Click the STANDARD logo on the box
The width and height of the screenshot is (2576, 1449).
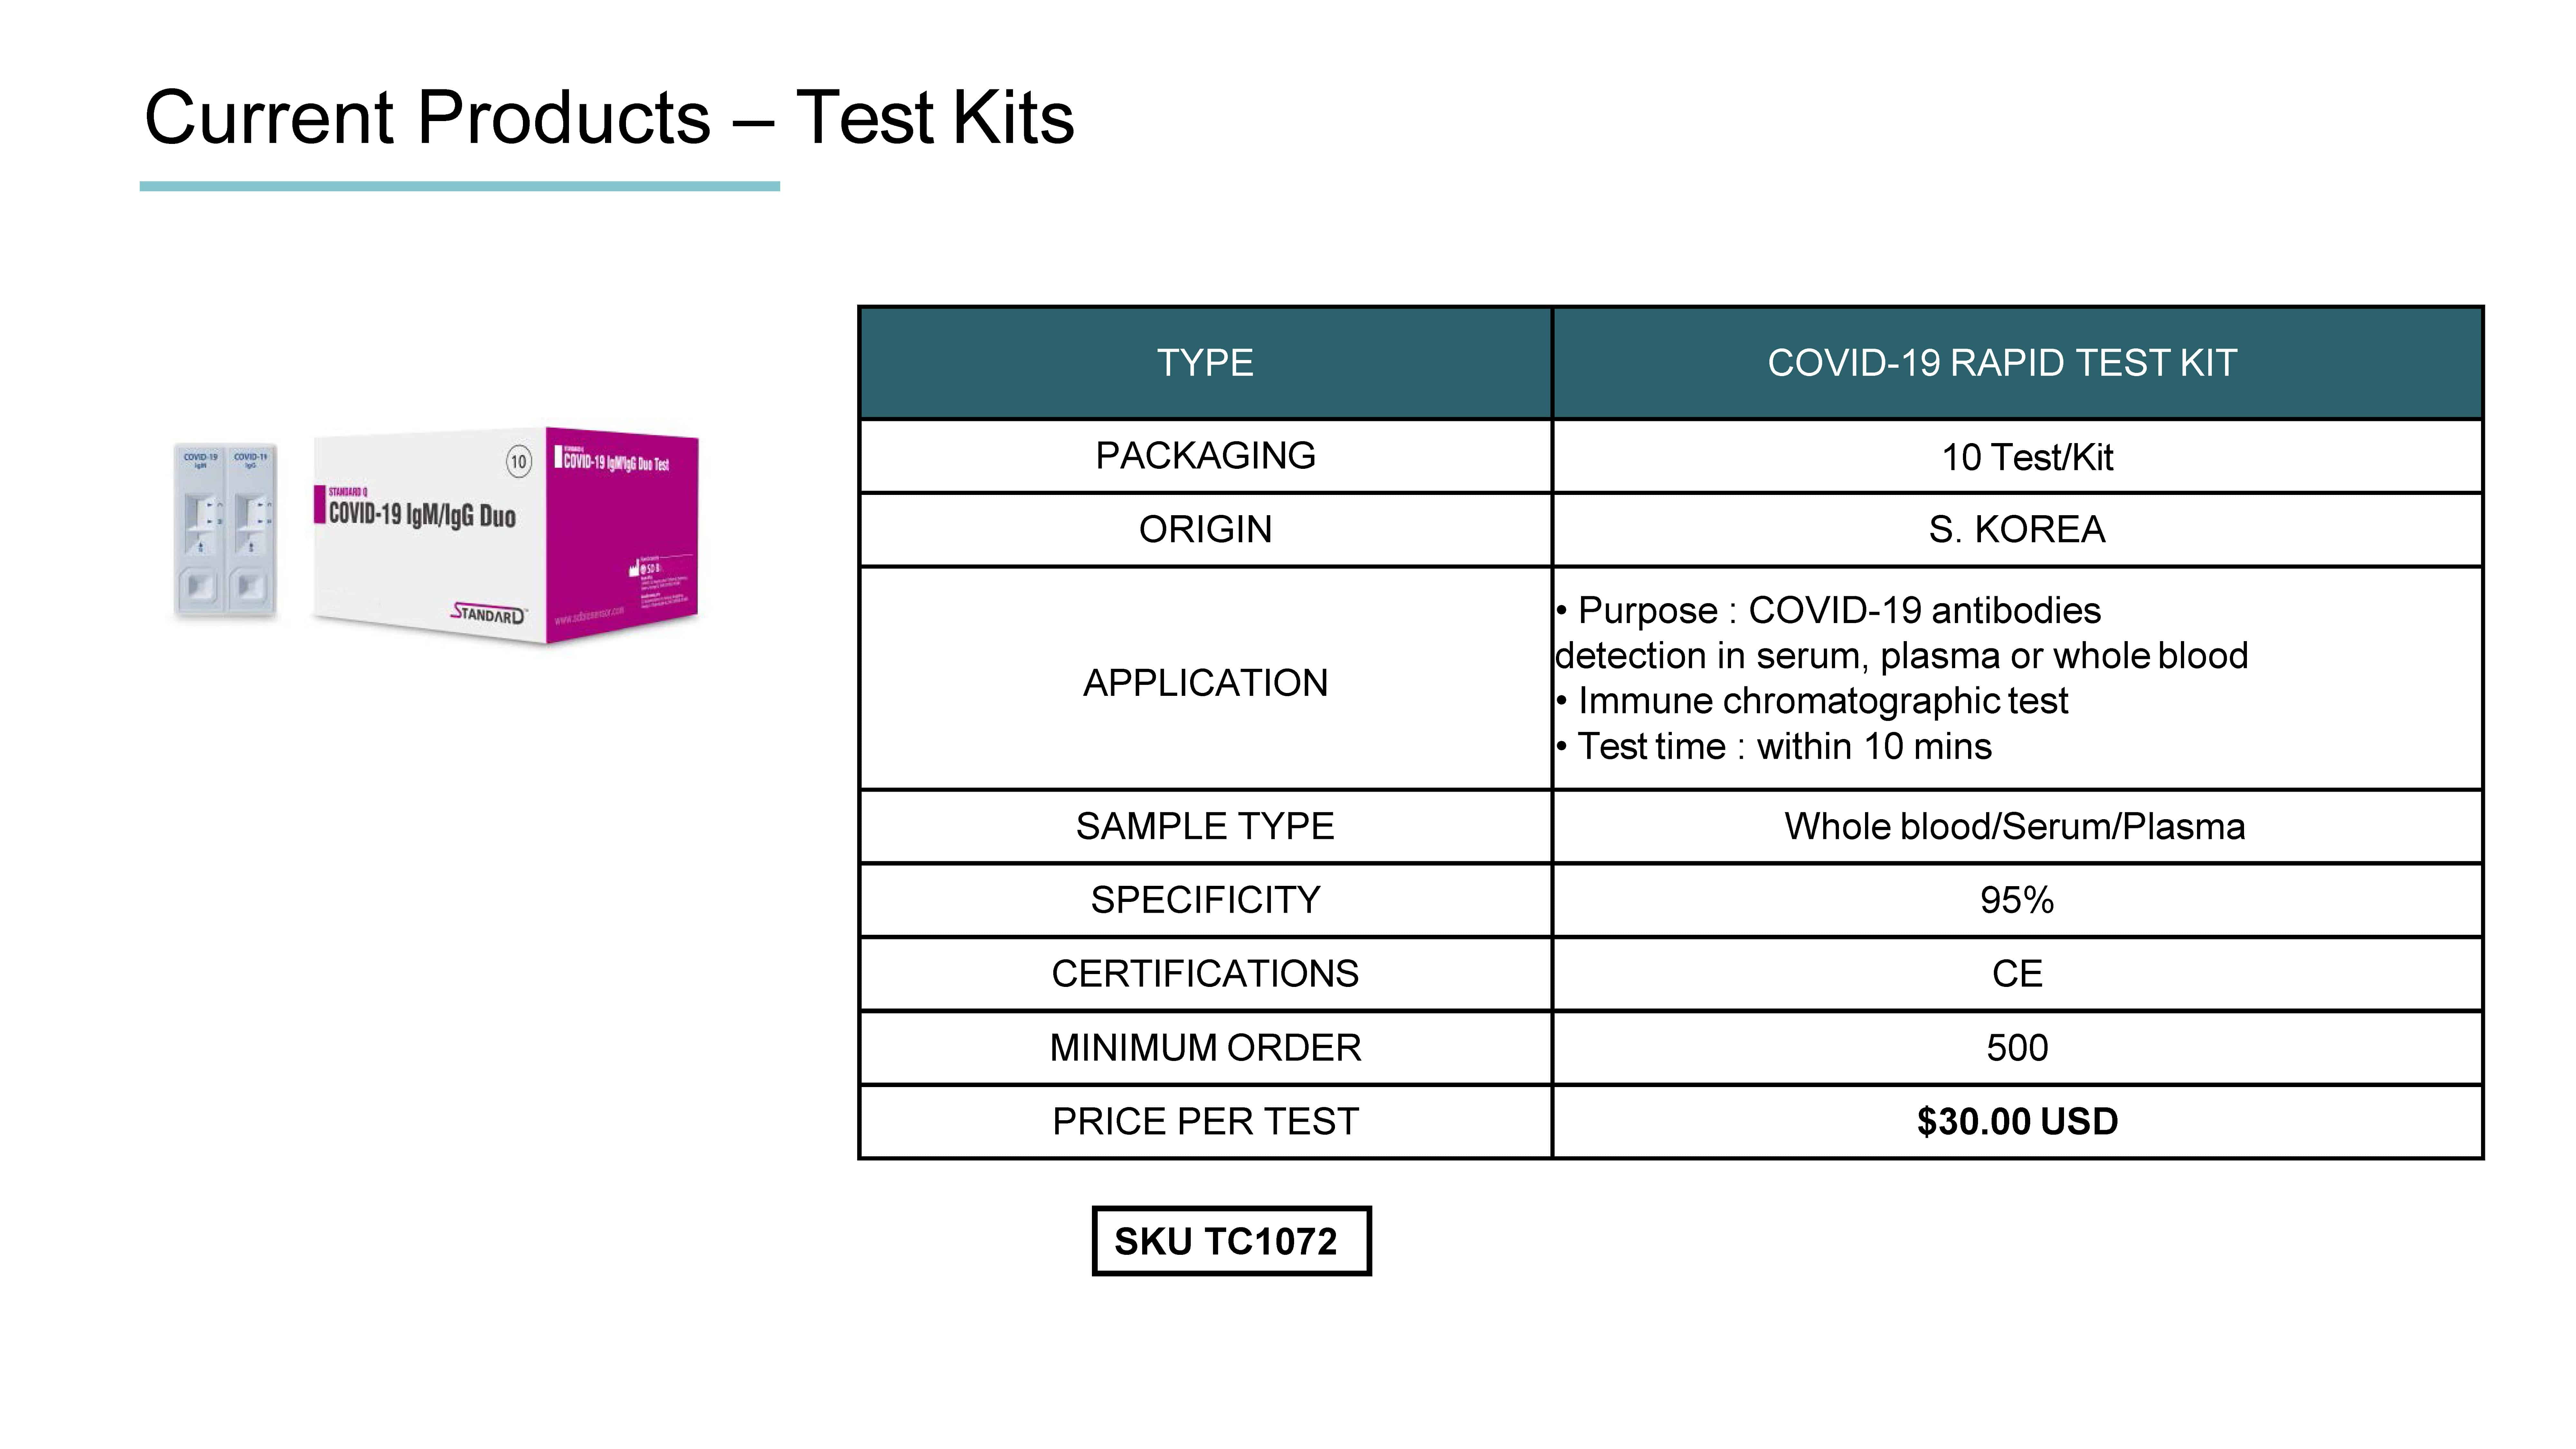[x=488, y=612]
